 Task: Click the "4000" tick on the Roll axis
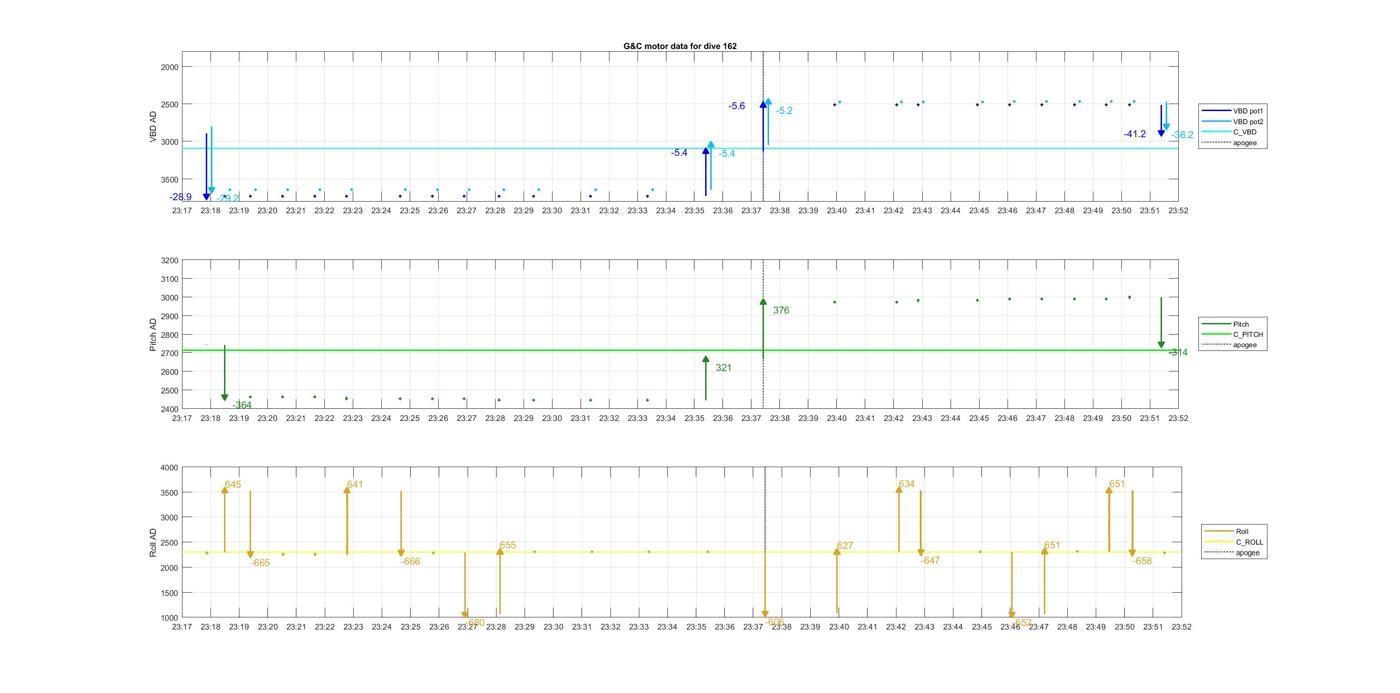[x=168, y=468]
